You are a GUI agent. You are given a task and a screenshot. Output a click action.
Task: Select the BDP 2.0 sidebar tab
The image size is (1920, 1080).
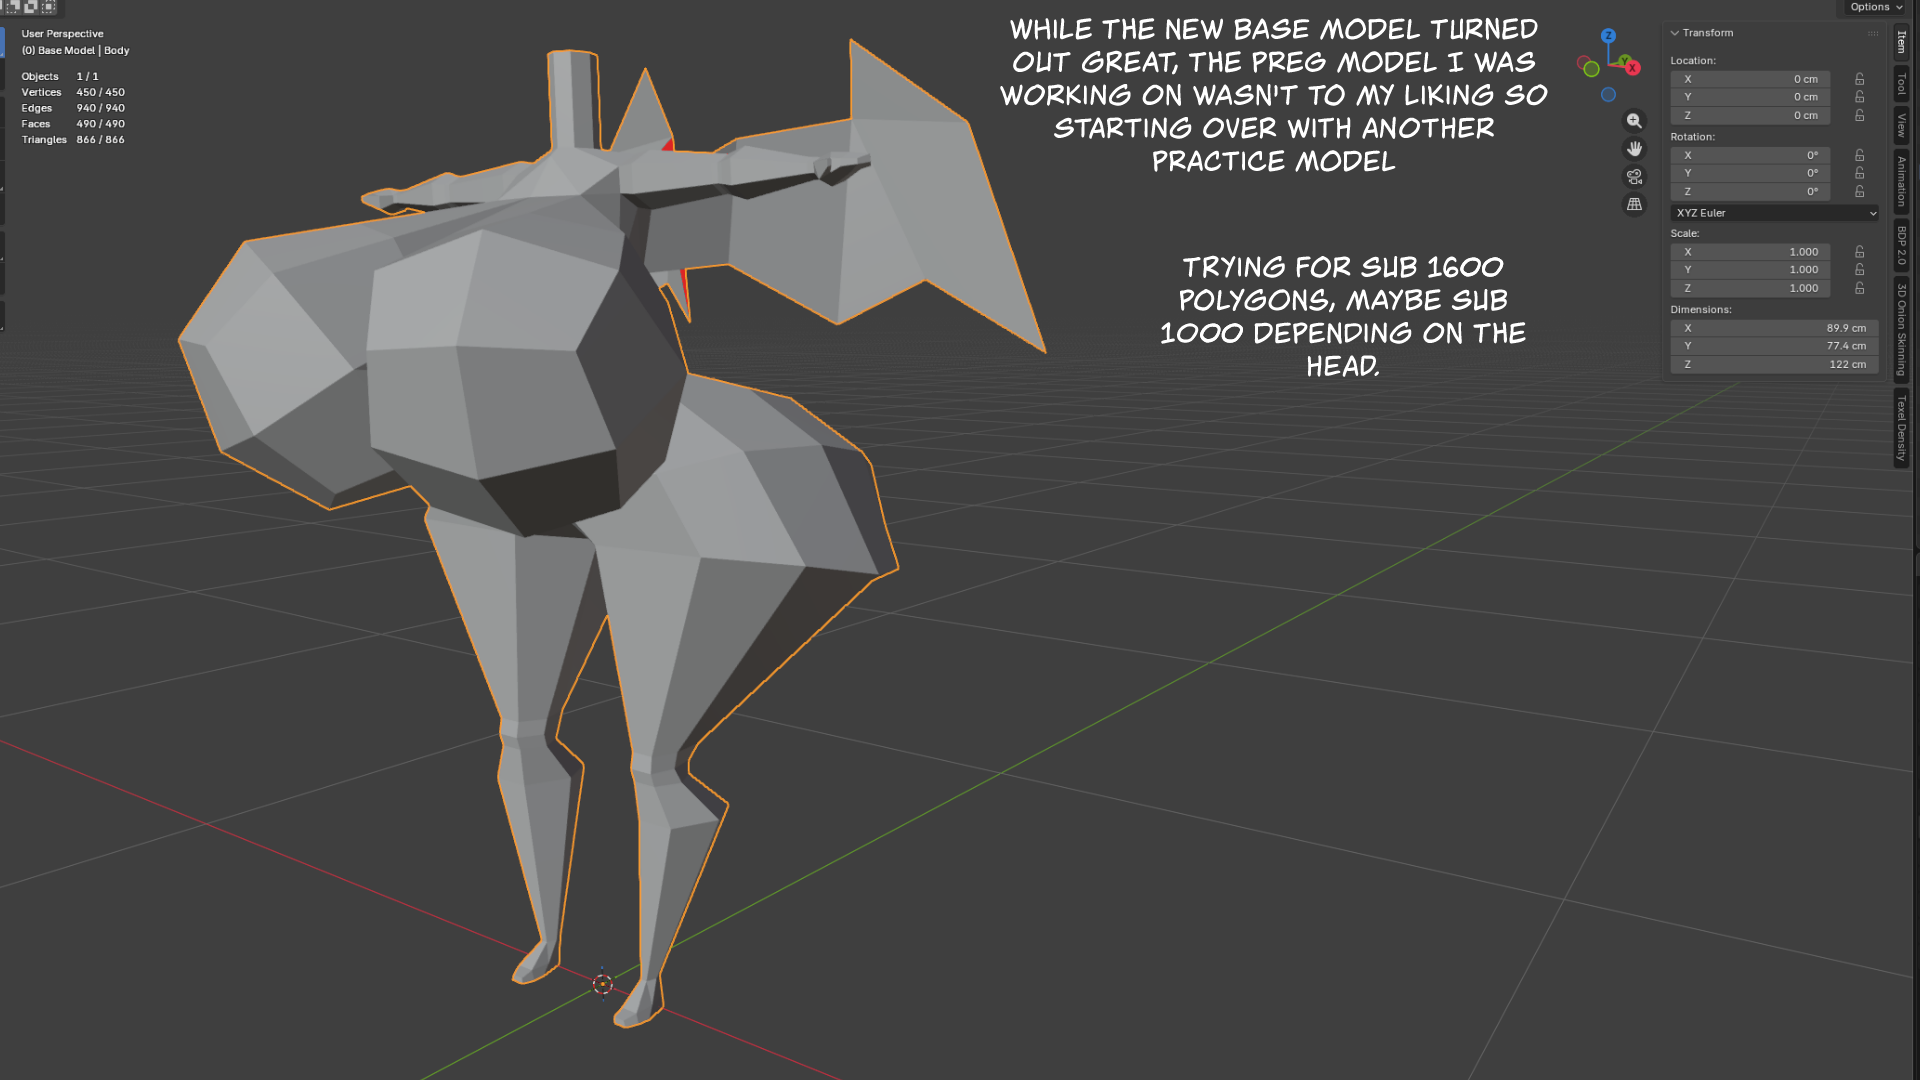coord(1901,245)
